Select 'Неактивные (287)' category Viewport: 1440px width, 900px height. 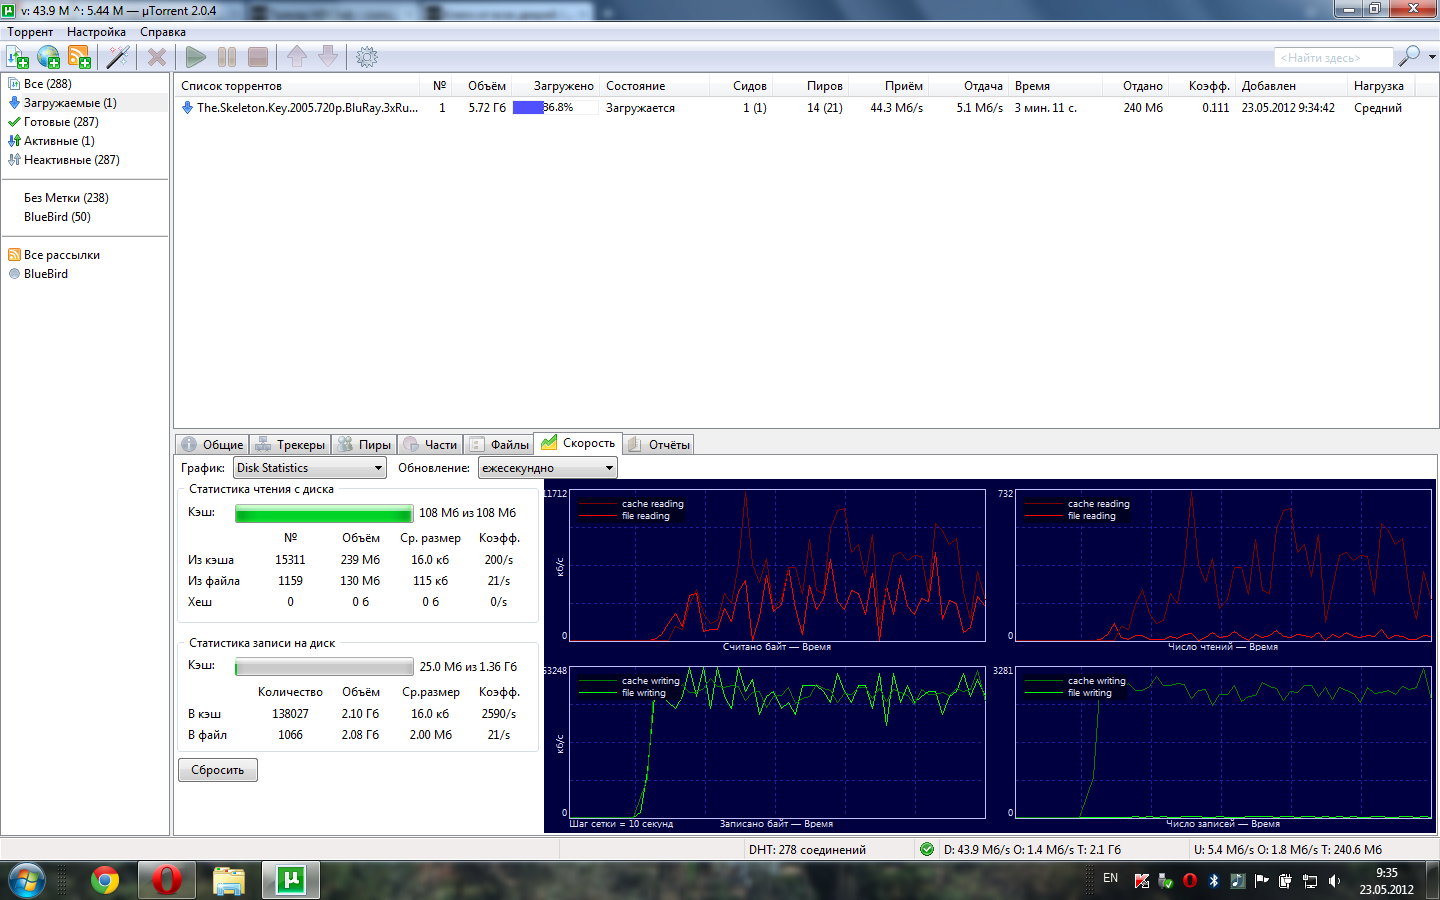(x=71, y=160)
